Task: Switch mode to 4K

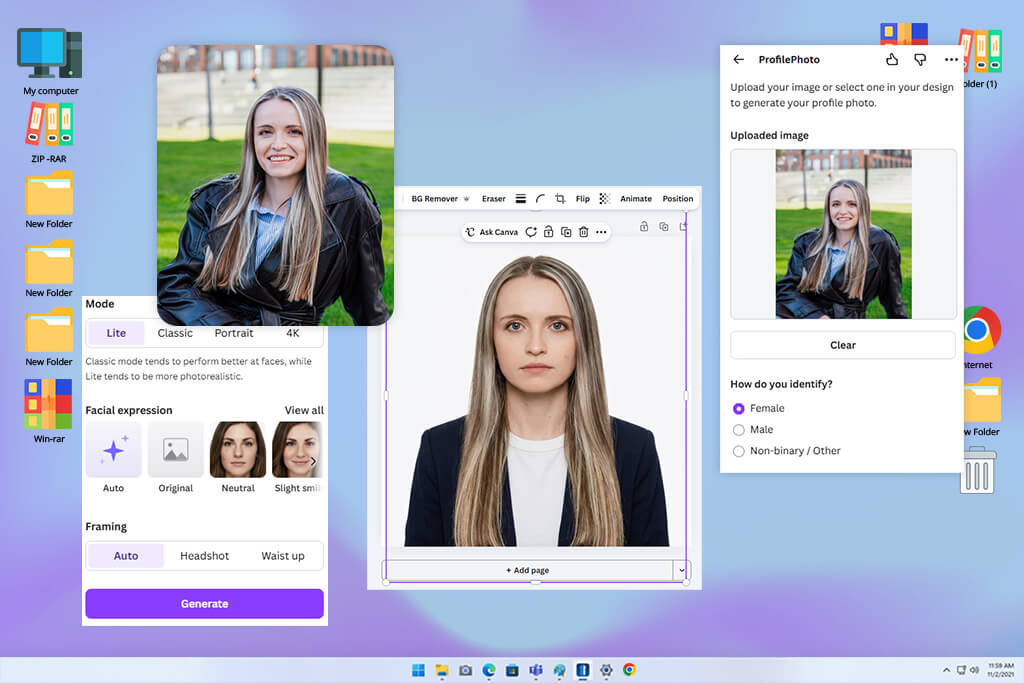Action: [293, 333]
